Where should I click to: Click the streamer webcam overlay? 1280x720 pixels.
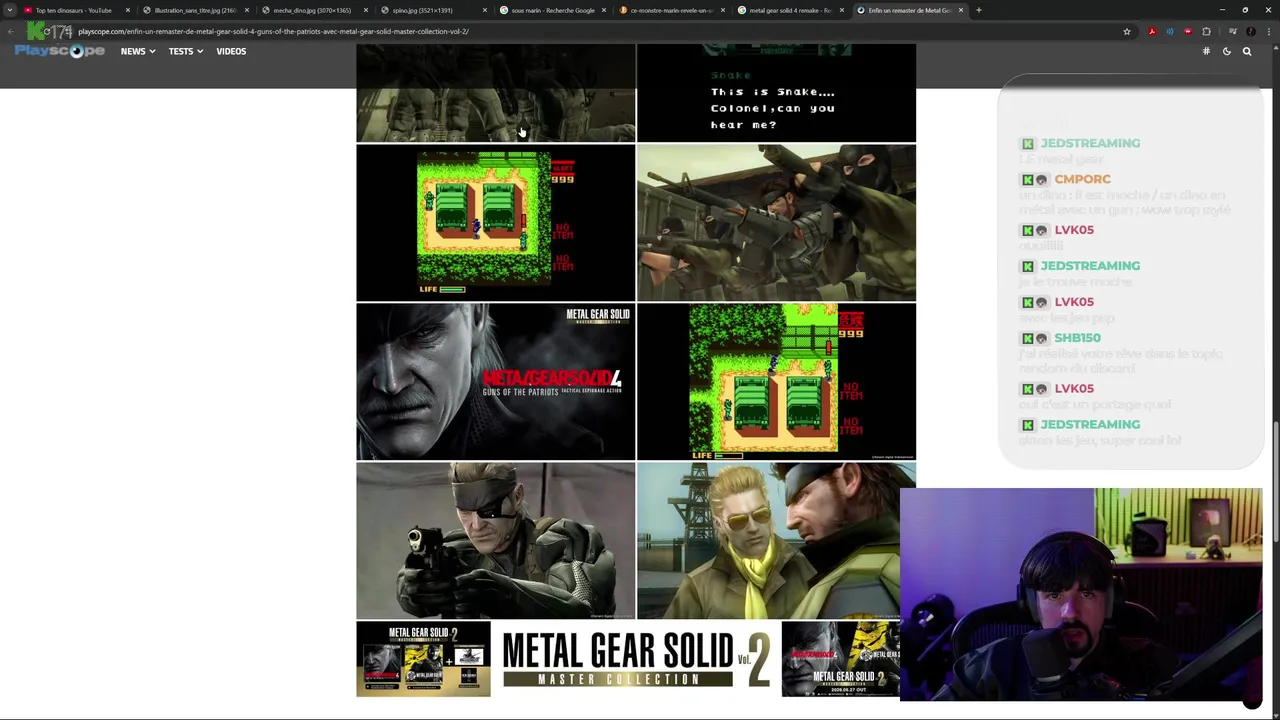click(x=1081, y=594)
